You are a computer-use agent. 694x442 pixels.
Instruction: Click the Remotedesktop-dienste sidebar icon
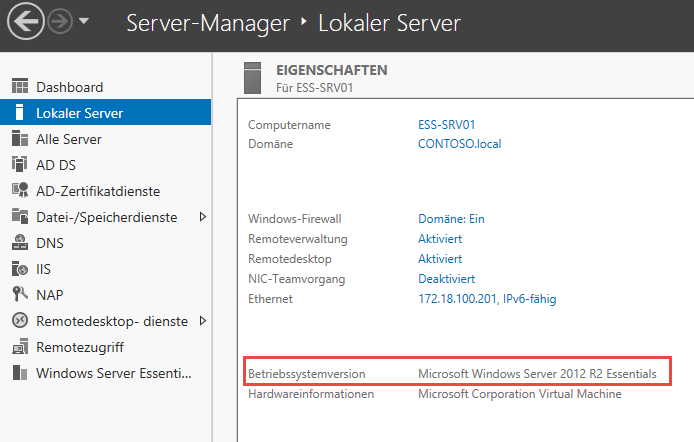point(20,320)
